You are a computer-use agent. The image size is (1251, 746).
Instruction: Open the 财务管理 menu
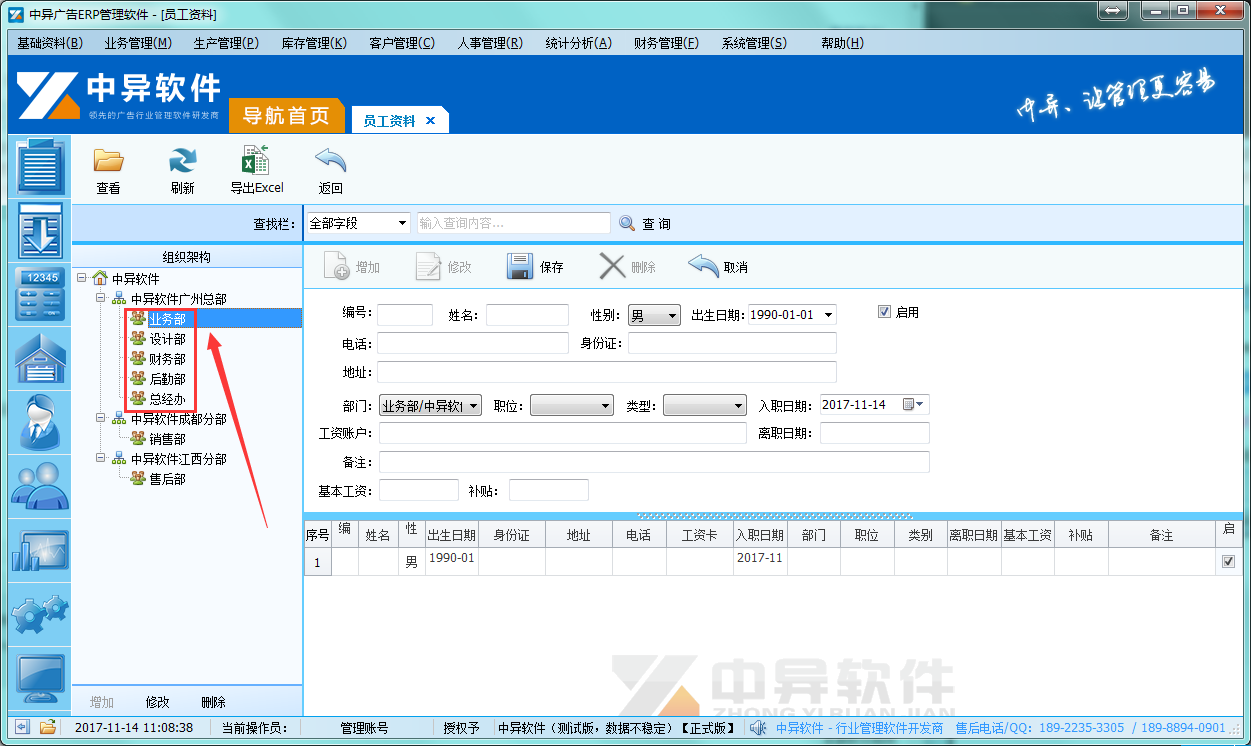pos(666,43)
